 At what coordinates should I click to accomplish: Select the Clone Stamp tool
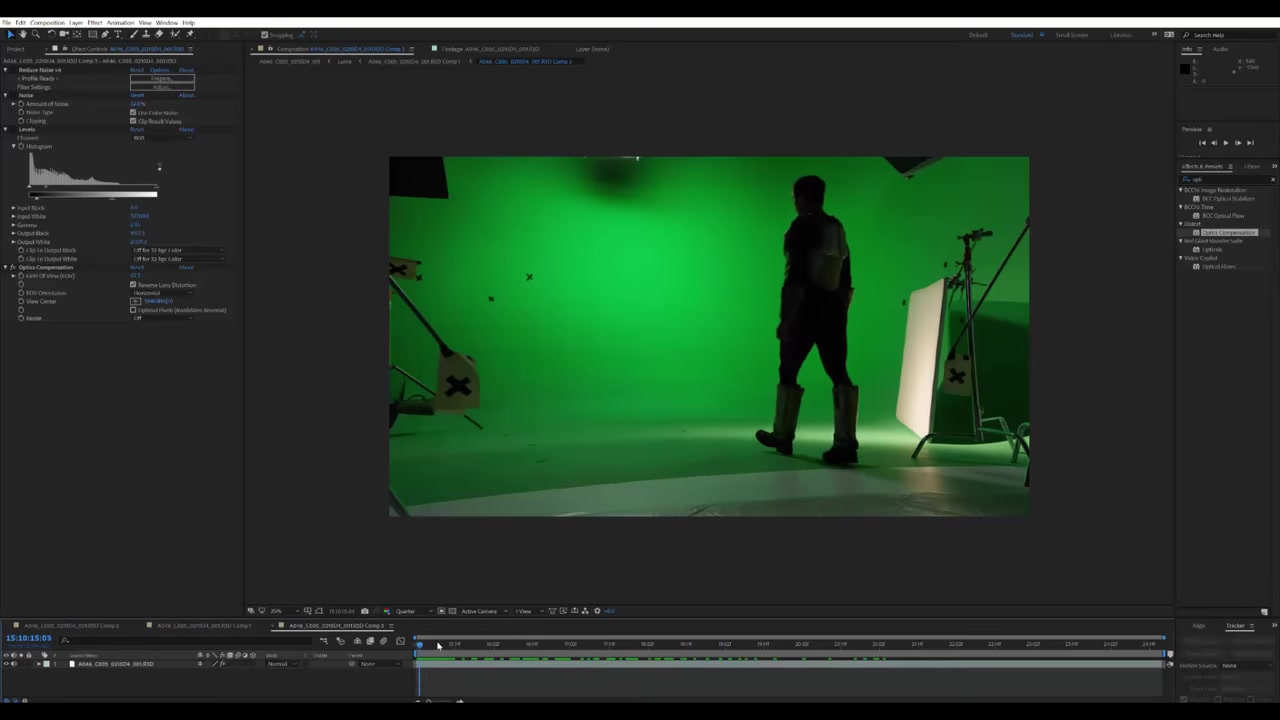click(146, 34)
